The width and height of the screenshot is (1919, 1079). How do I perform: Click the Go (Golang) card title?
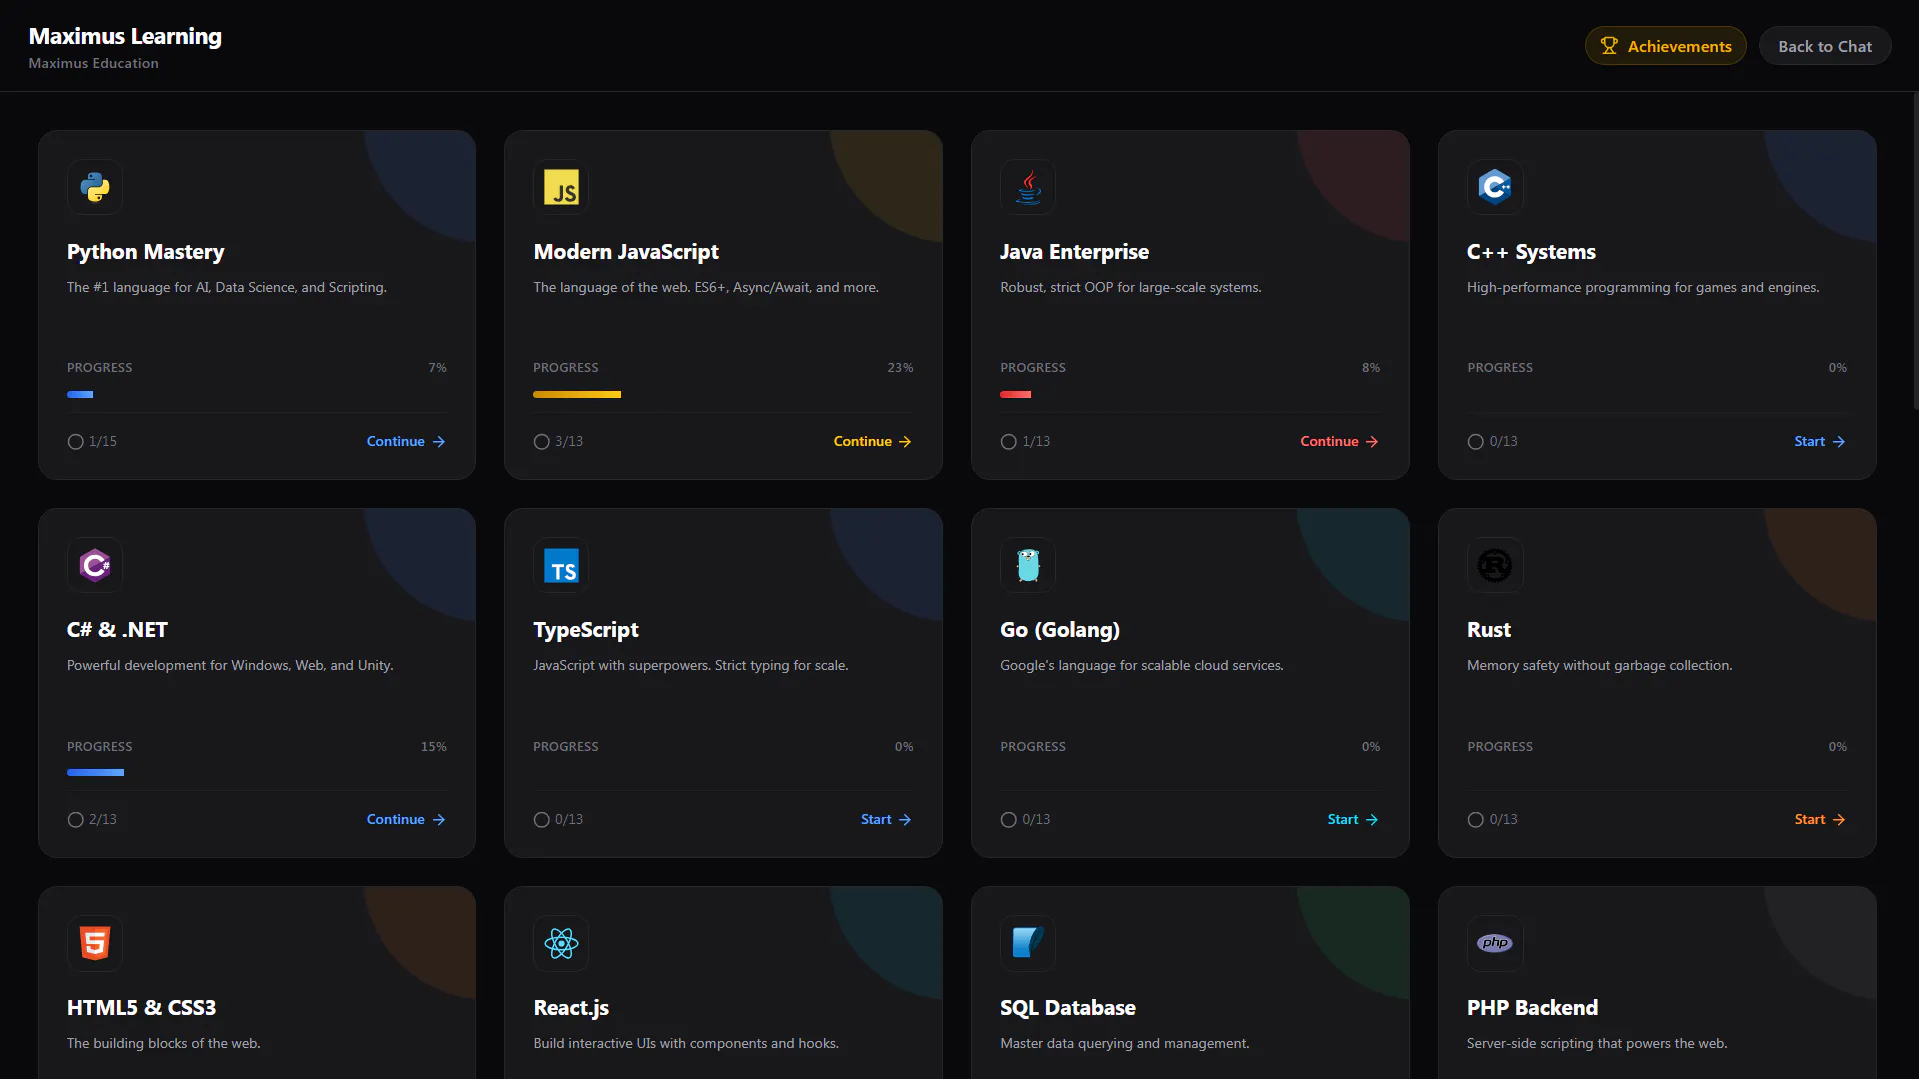(x=1060, y=630)
